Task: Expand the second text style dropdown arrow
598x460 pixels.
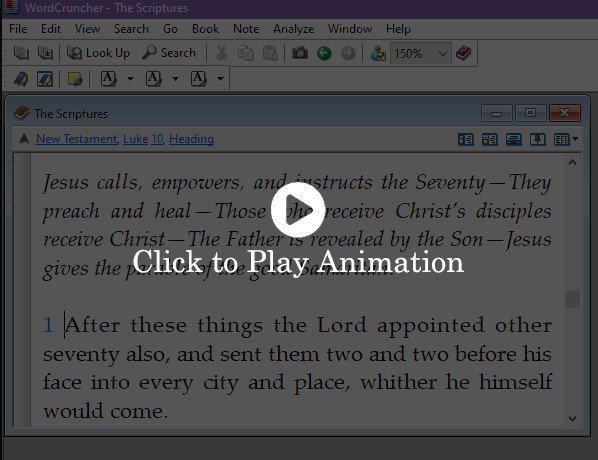Action: pyautogui.click(x=175, y=79)
